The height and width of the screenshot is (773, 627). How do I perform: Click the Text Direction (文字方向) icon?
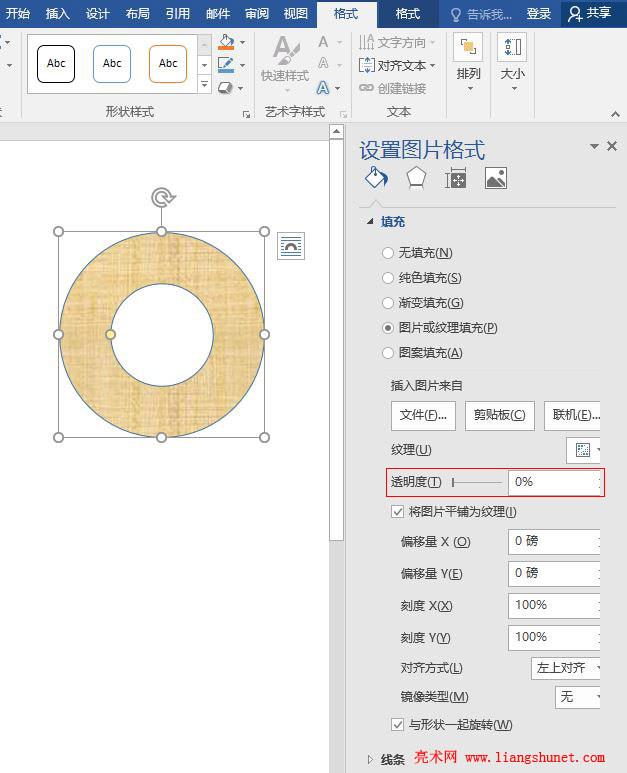[x=366, y=42]
